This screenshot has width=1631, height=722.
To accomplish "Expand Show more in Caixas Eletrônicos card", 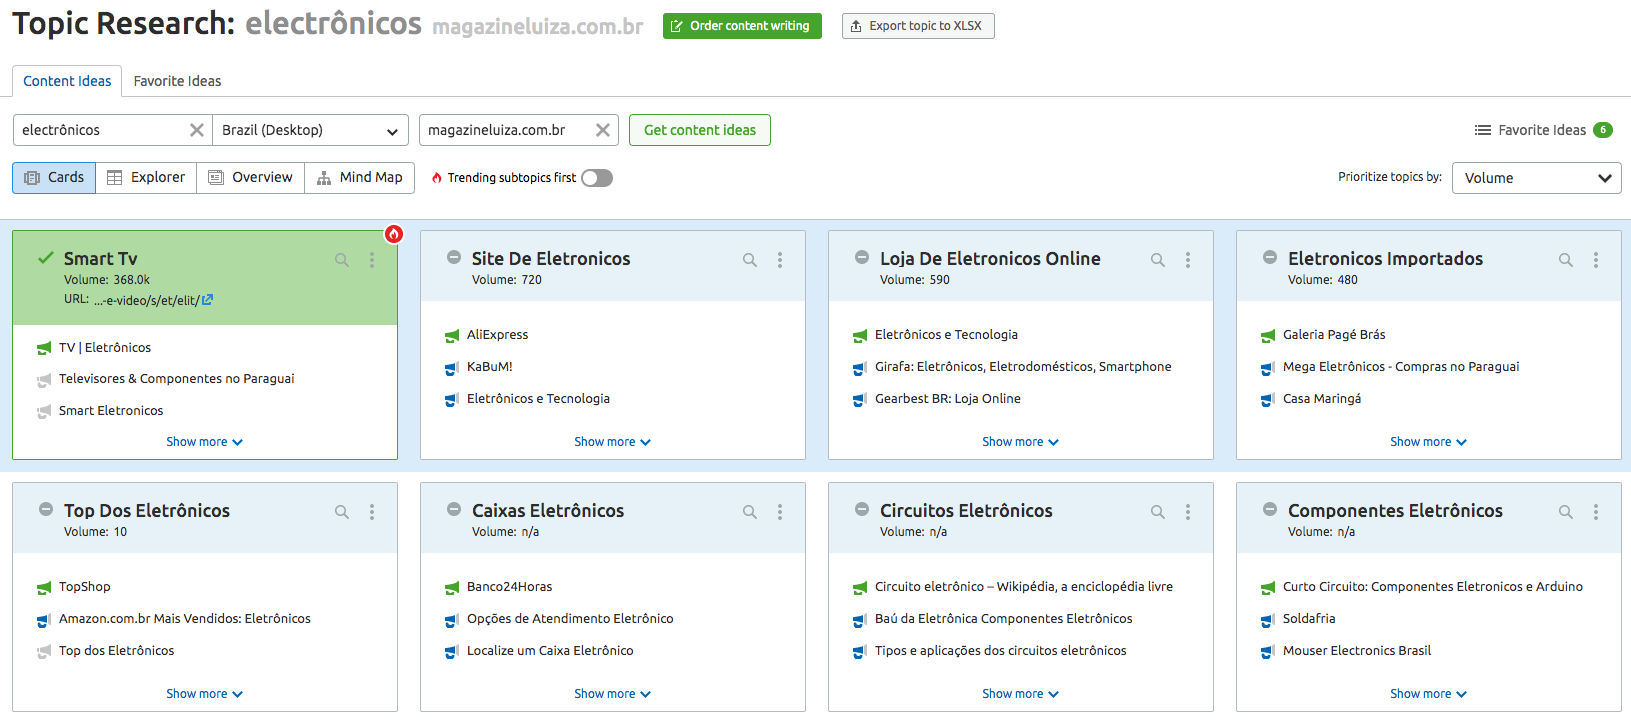I will click(613, 694).
